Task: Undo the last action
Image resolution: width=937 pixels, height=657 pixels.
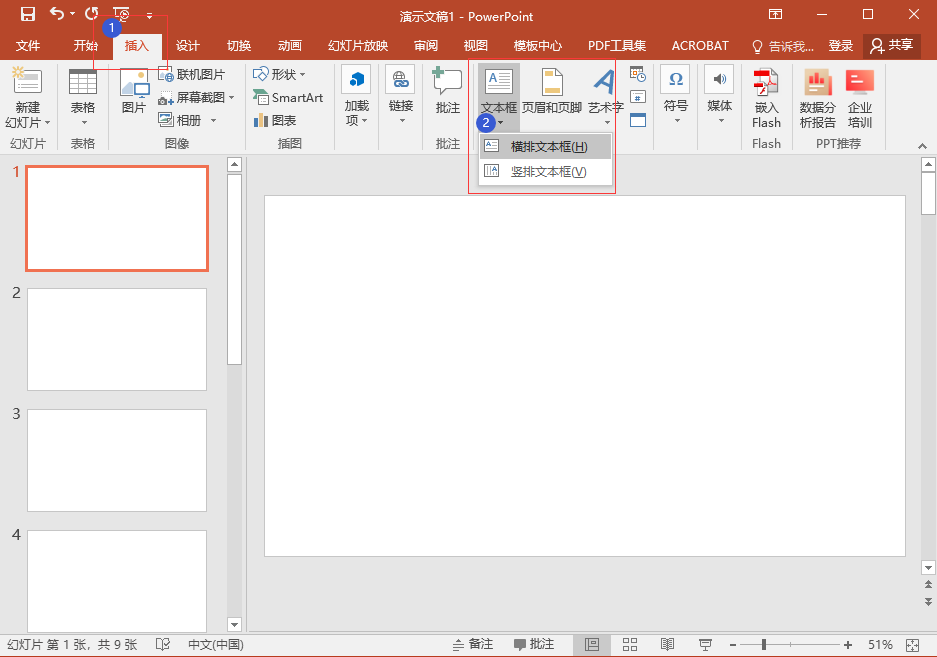Action: pos(57,14)
